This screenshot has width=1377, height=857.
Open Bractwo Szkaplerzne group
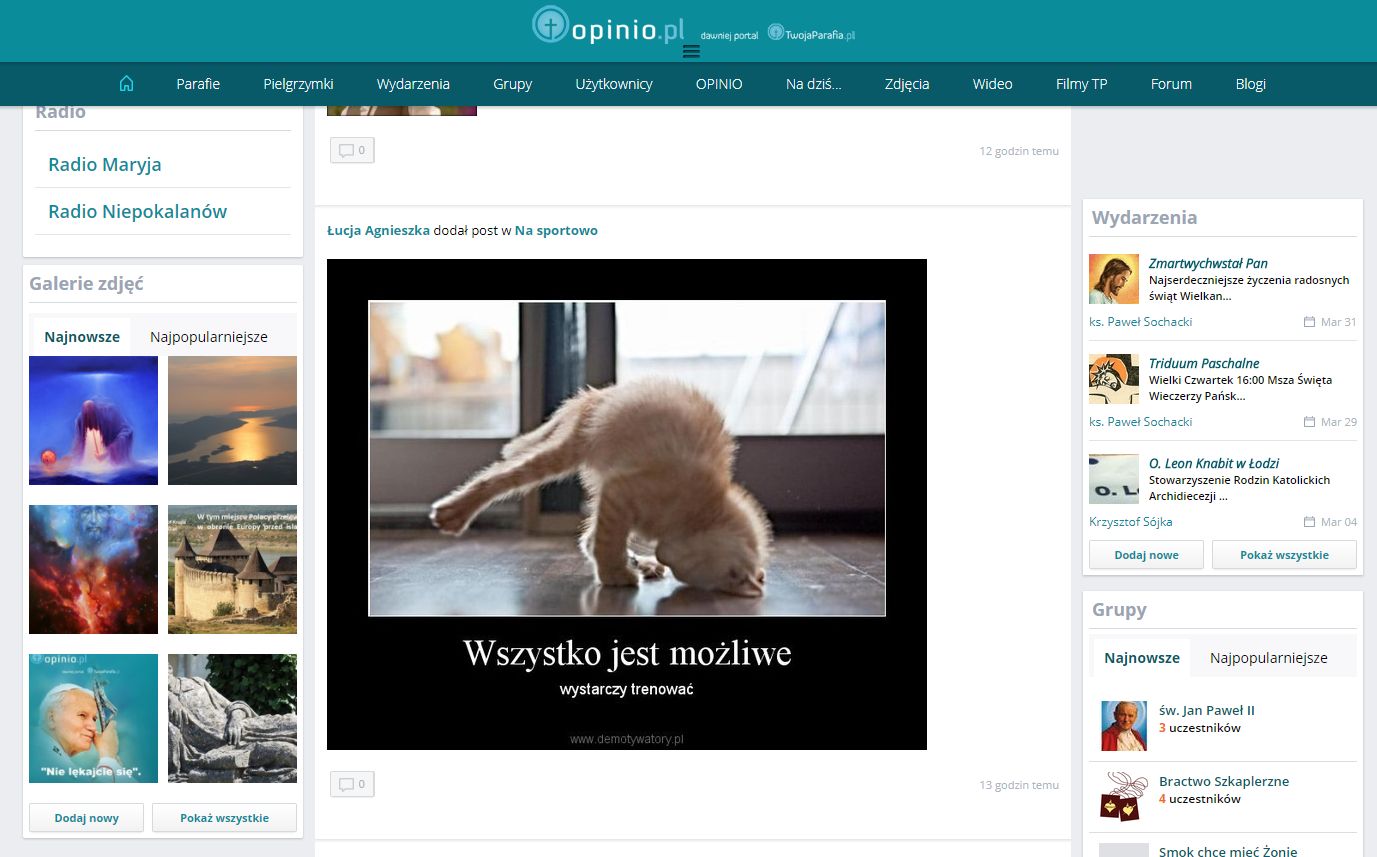tap(1224, 781)
